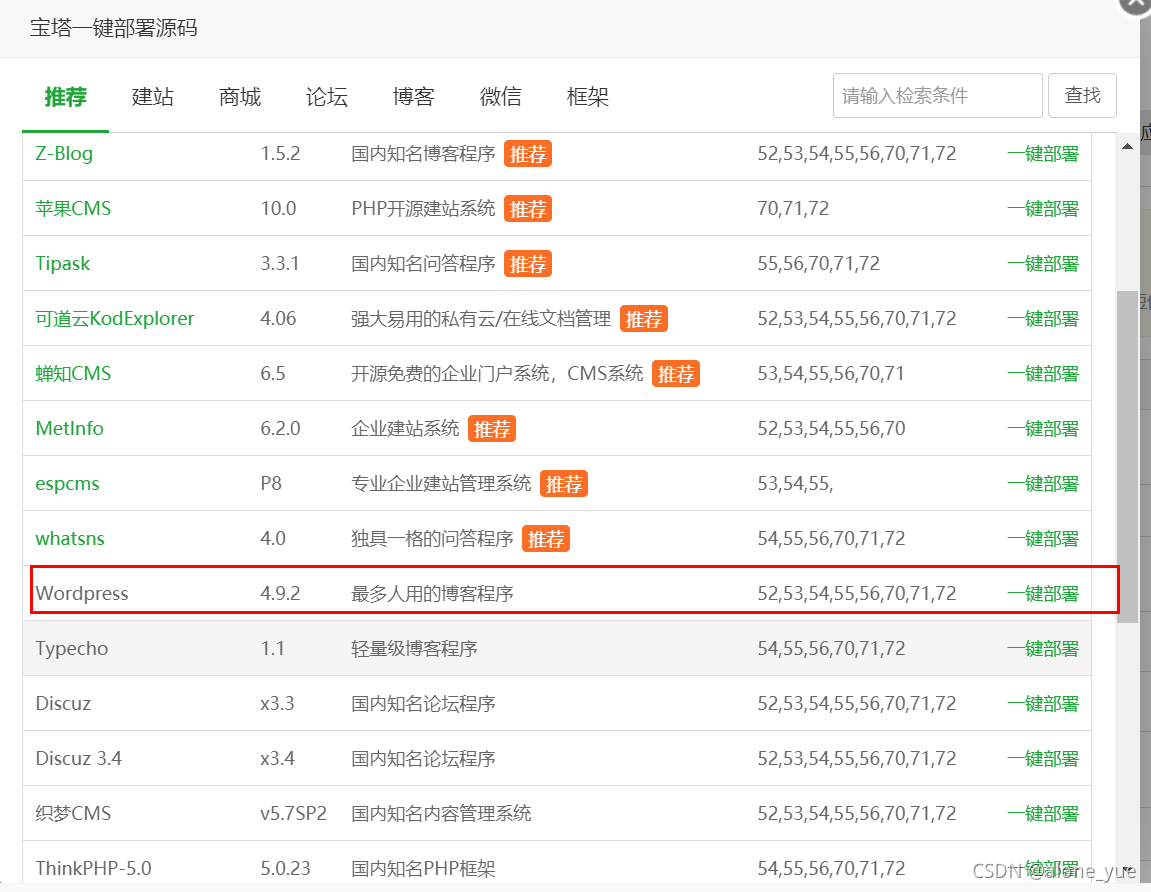Open the espcms link
Viewport: 1151px width, 892px height.
coord(67,484)
